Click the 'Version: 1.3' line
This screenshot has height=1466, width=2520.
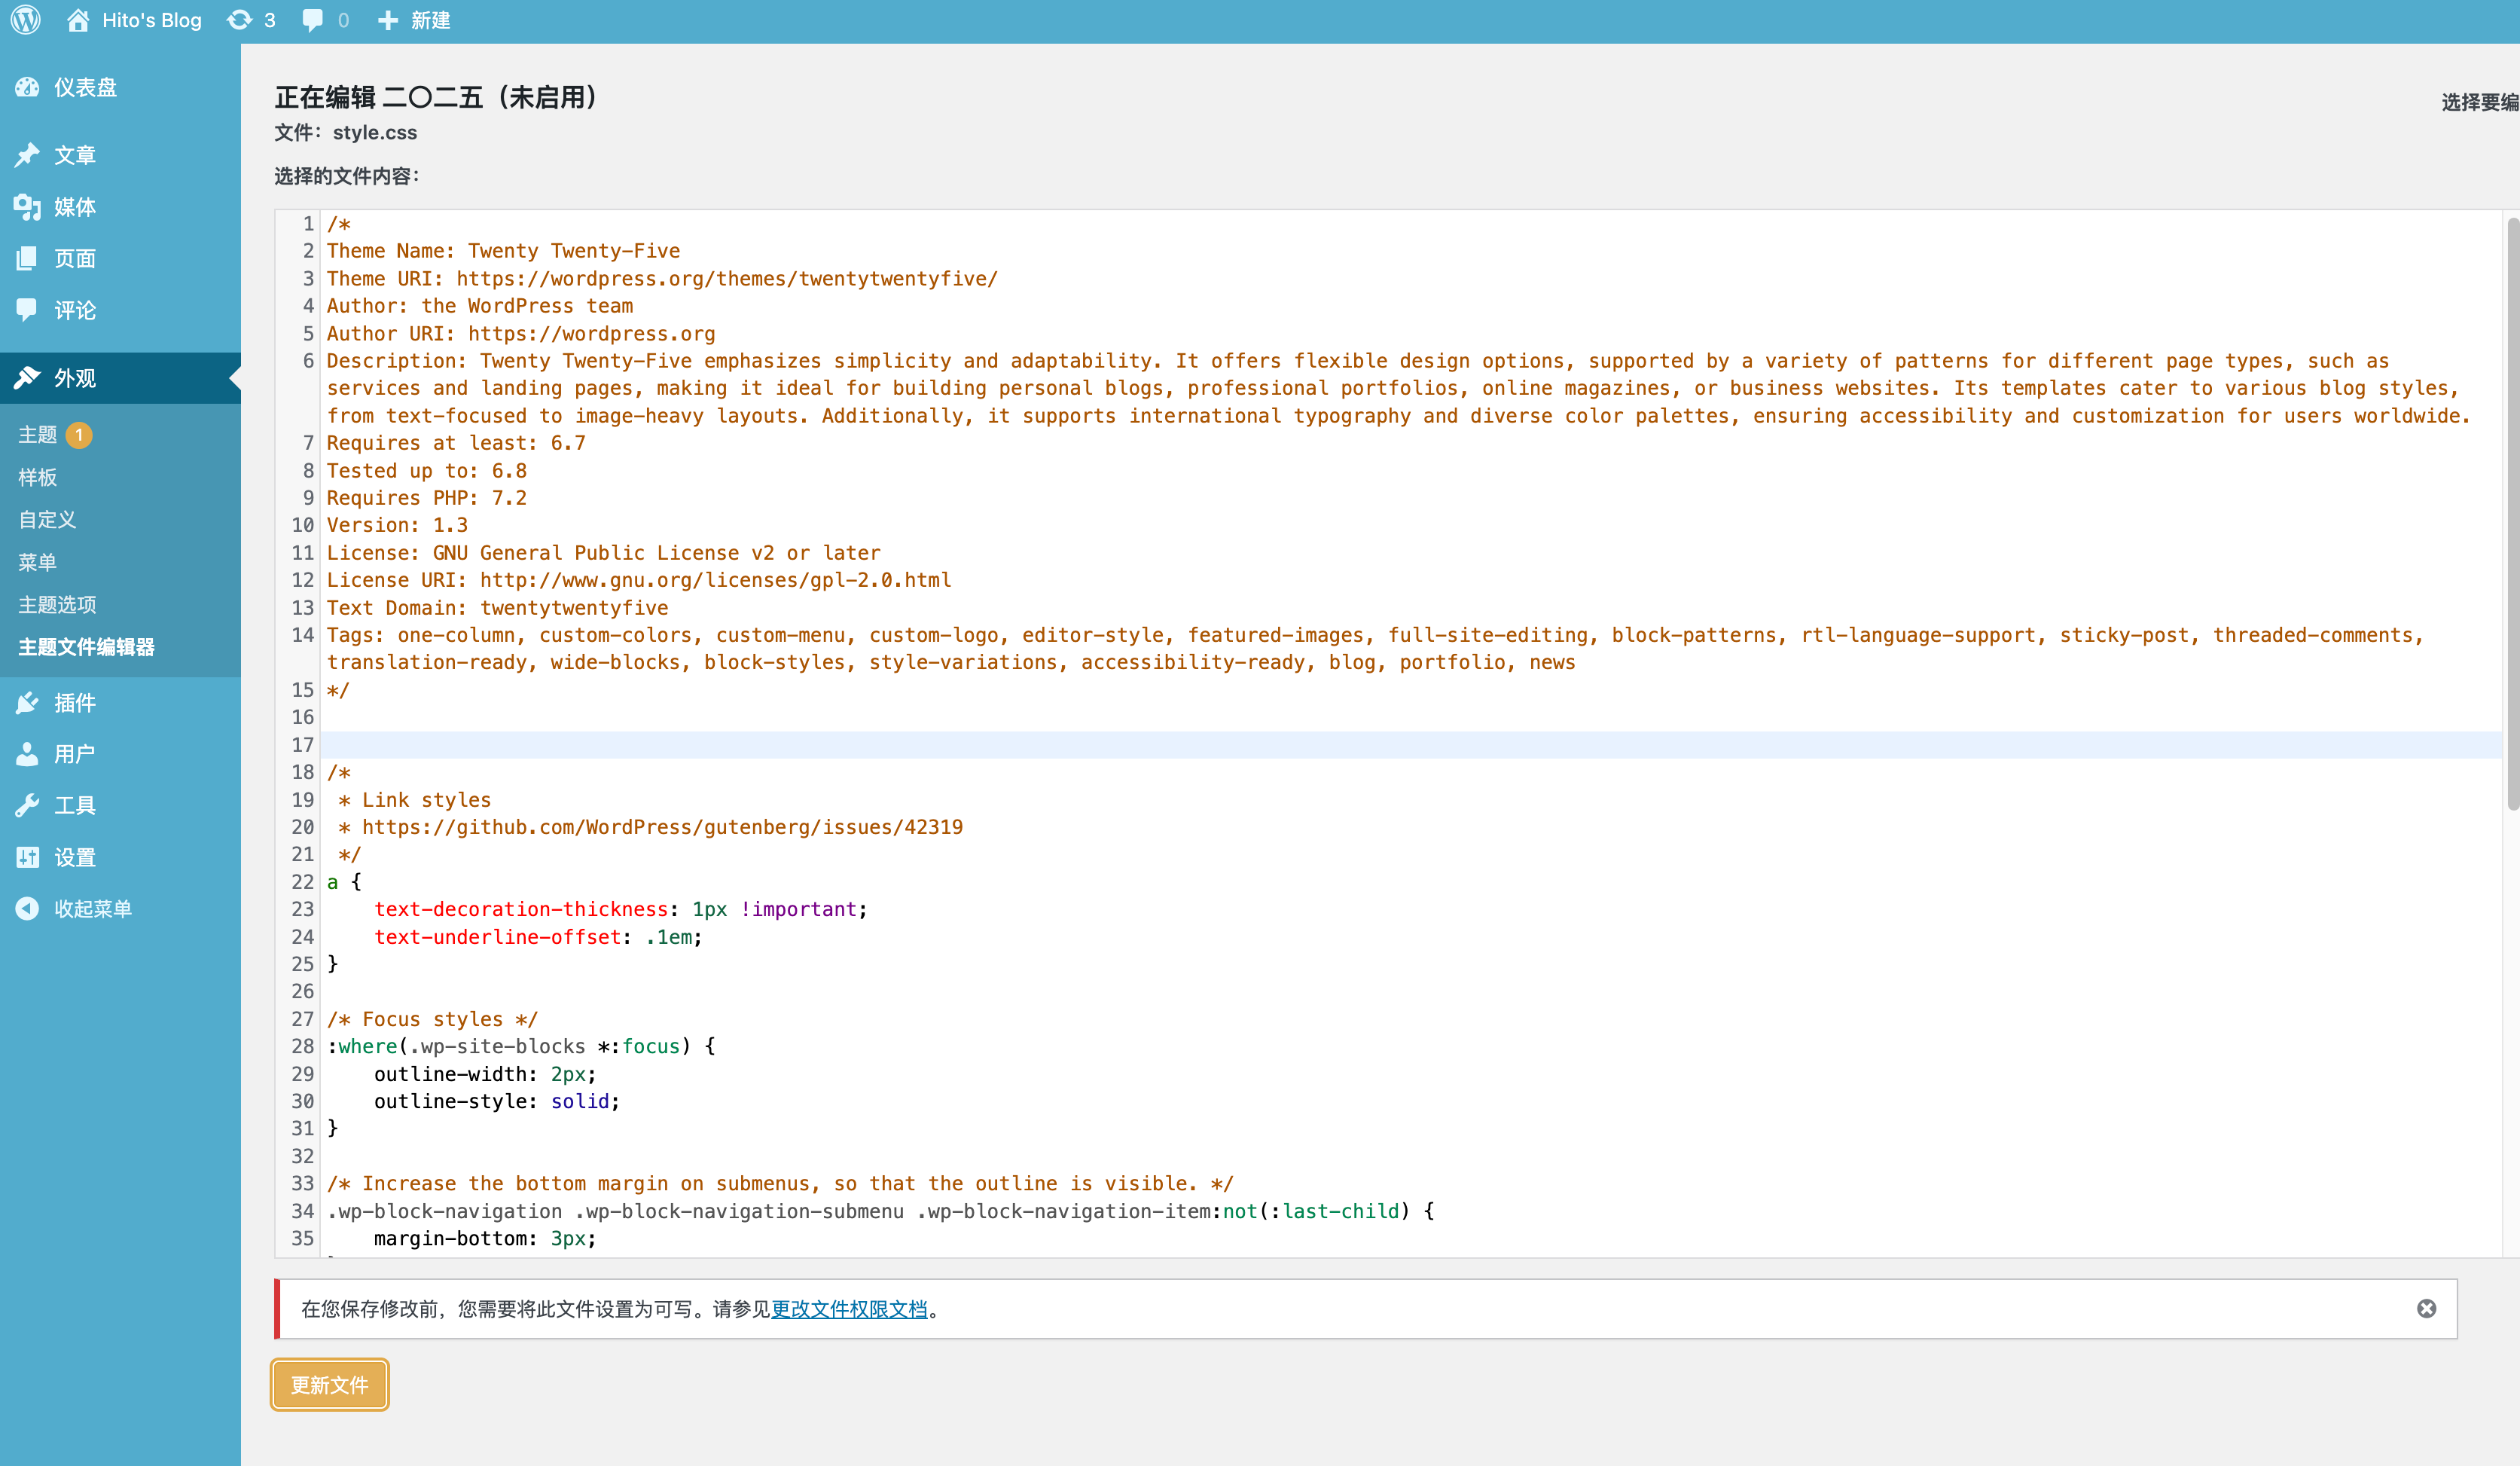tap(397, 525)
